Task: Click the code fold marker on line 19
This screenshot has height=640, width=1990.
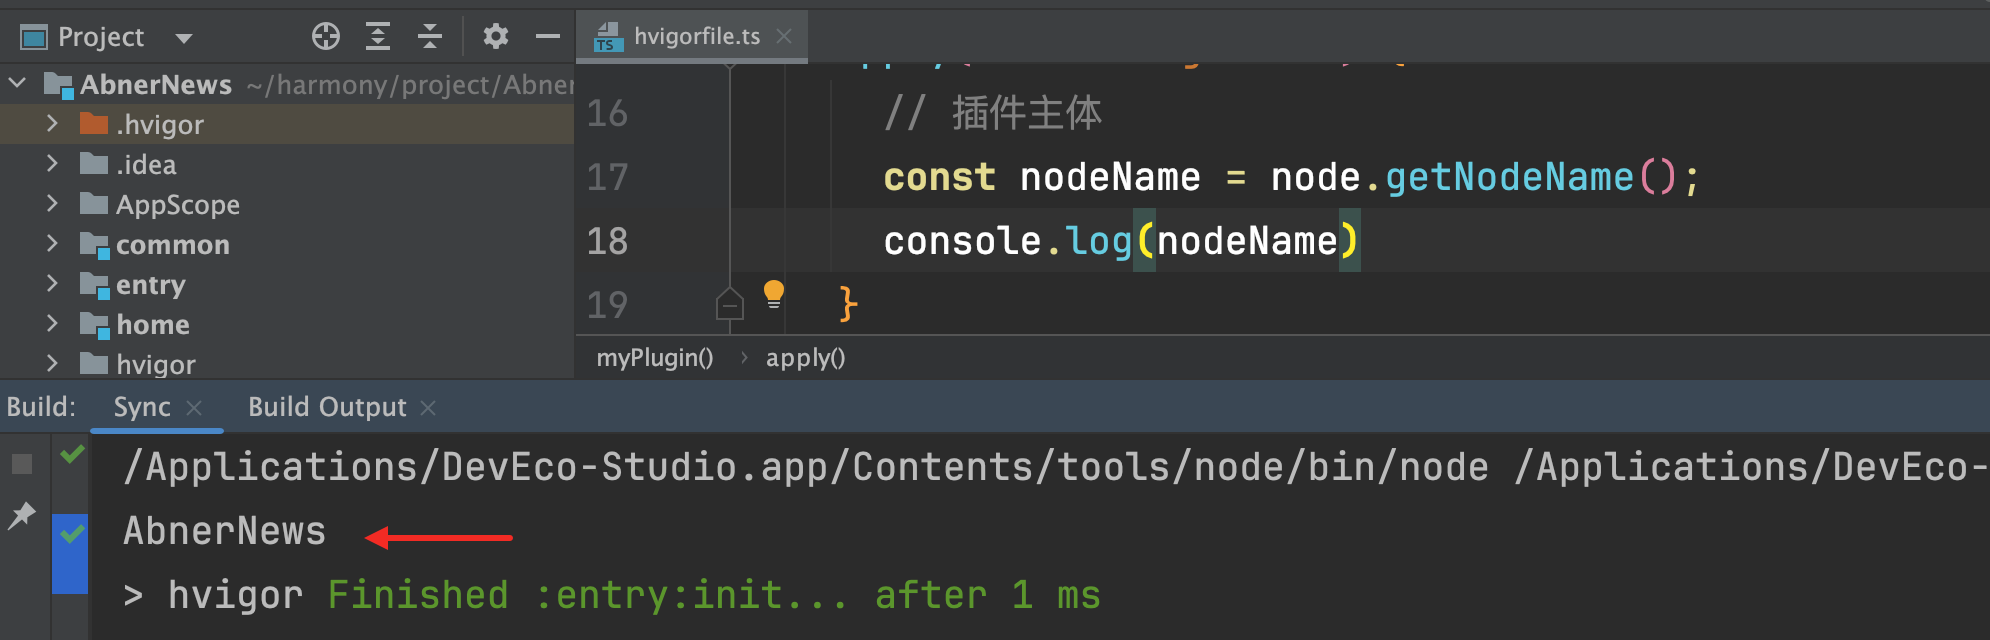Action: tap(730, 303)
